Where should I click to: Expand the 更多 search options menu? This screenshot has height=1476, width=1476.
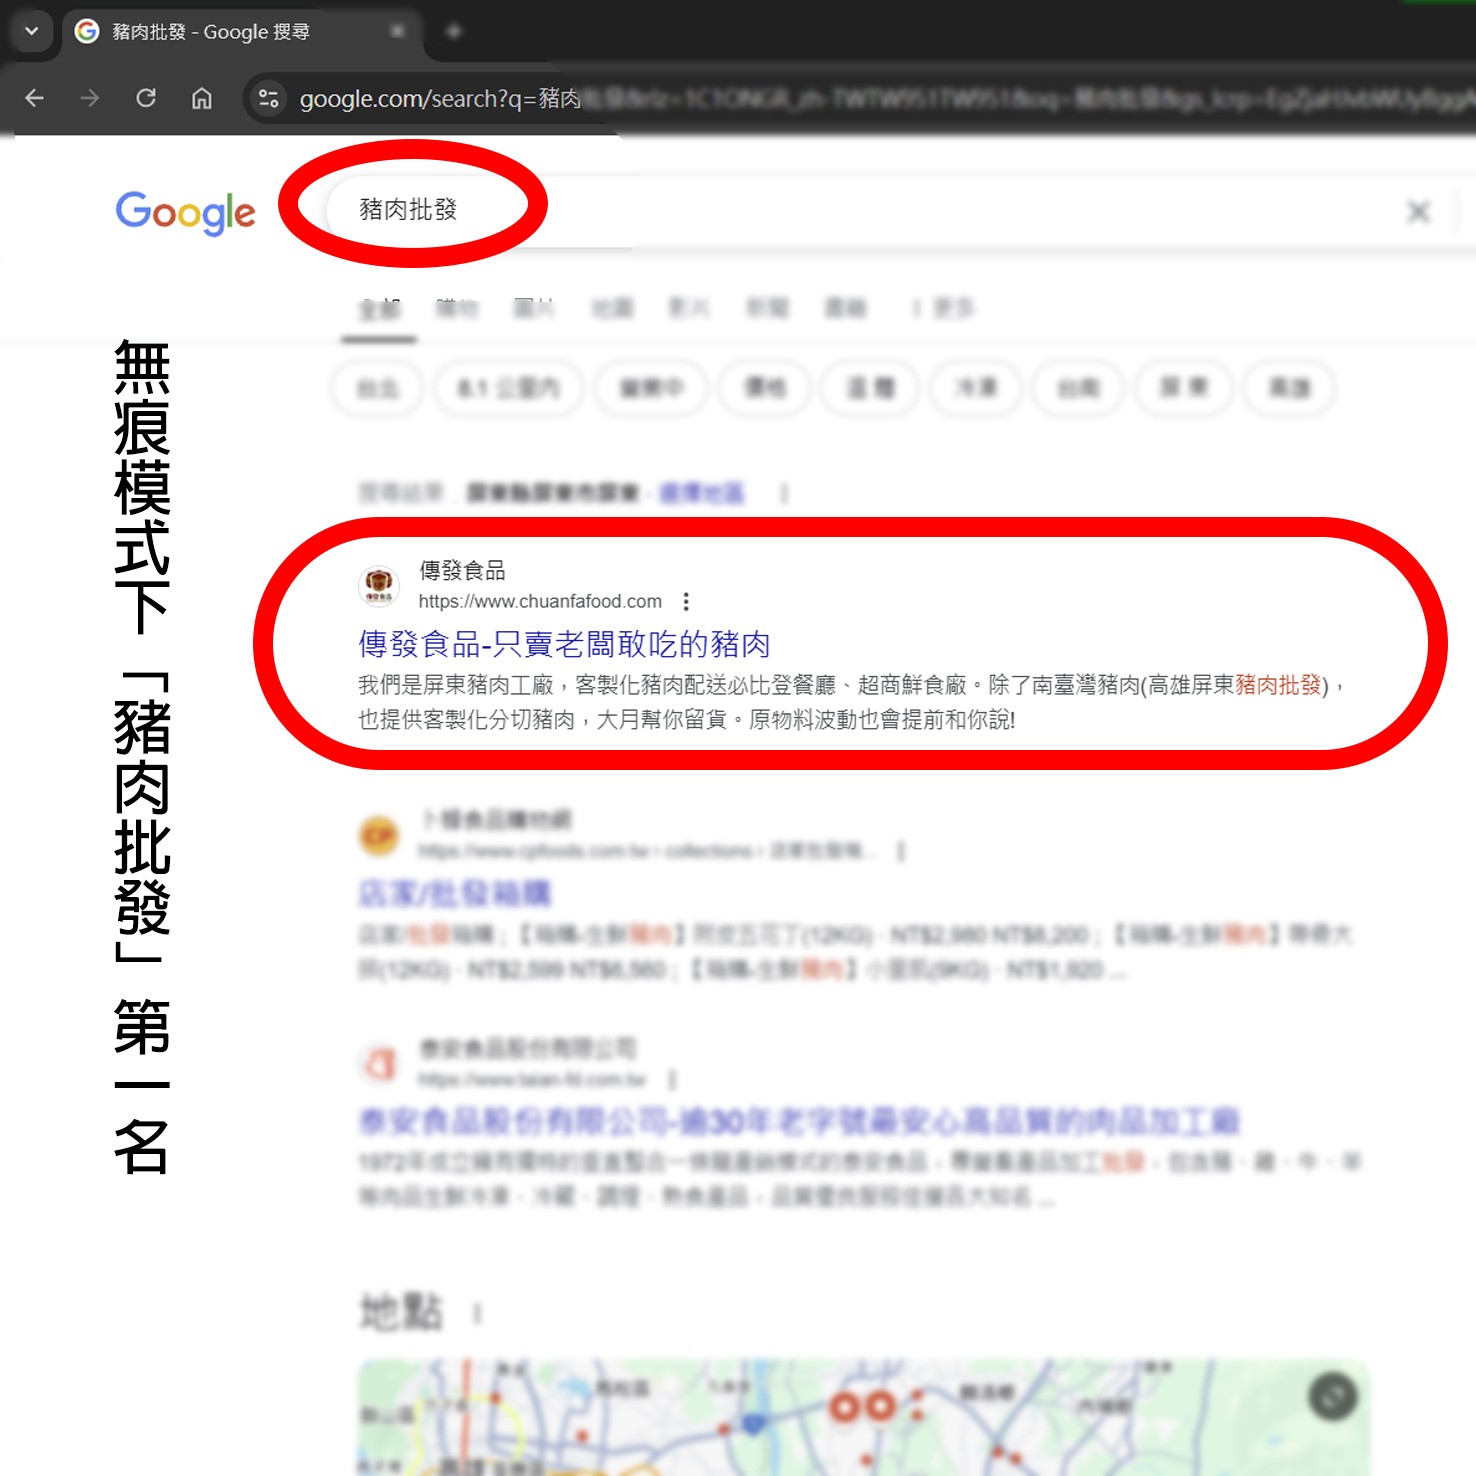click(944, 308)
